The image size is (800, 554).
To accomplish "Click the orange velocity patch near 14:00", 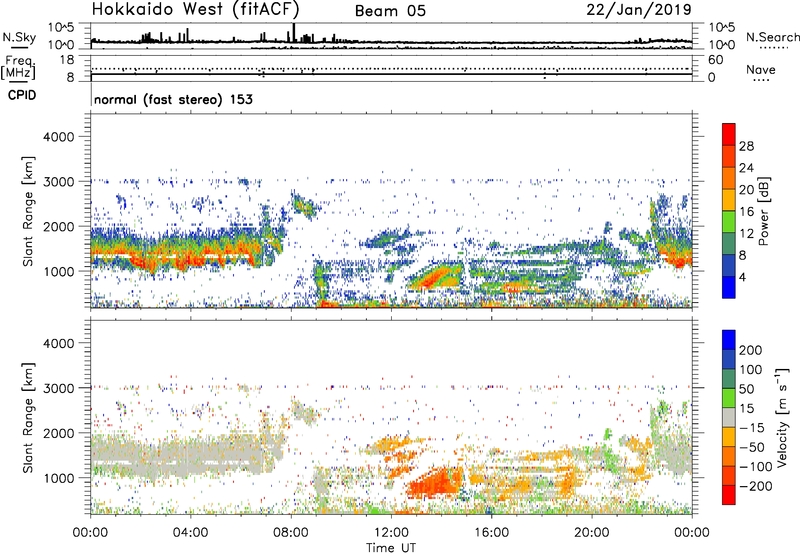I will 434,482.
